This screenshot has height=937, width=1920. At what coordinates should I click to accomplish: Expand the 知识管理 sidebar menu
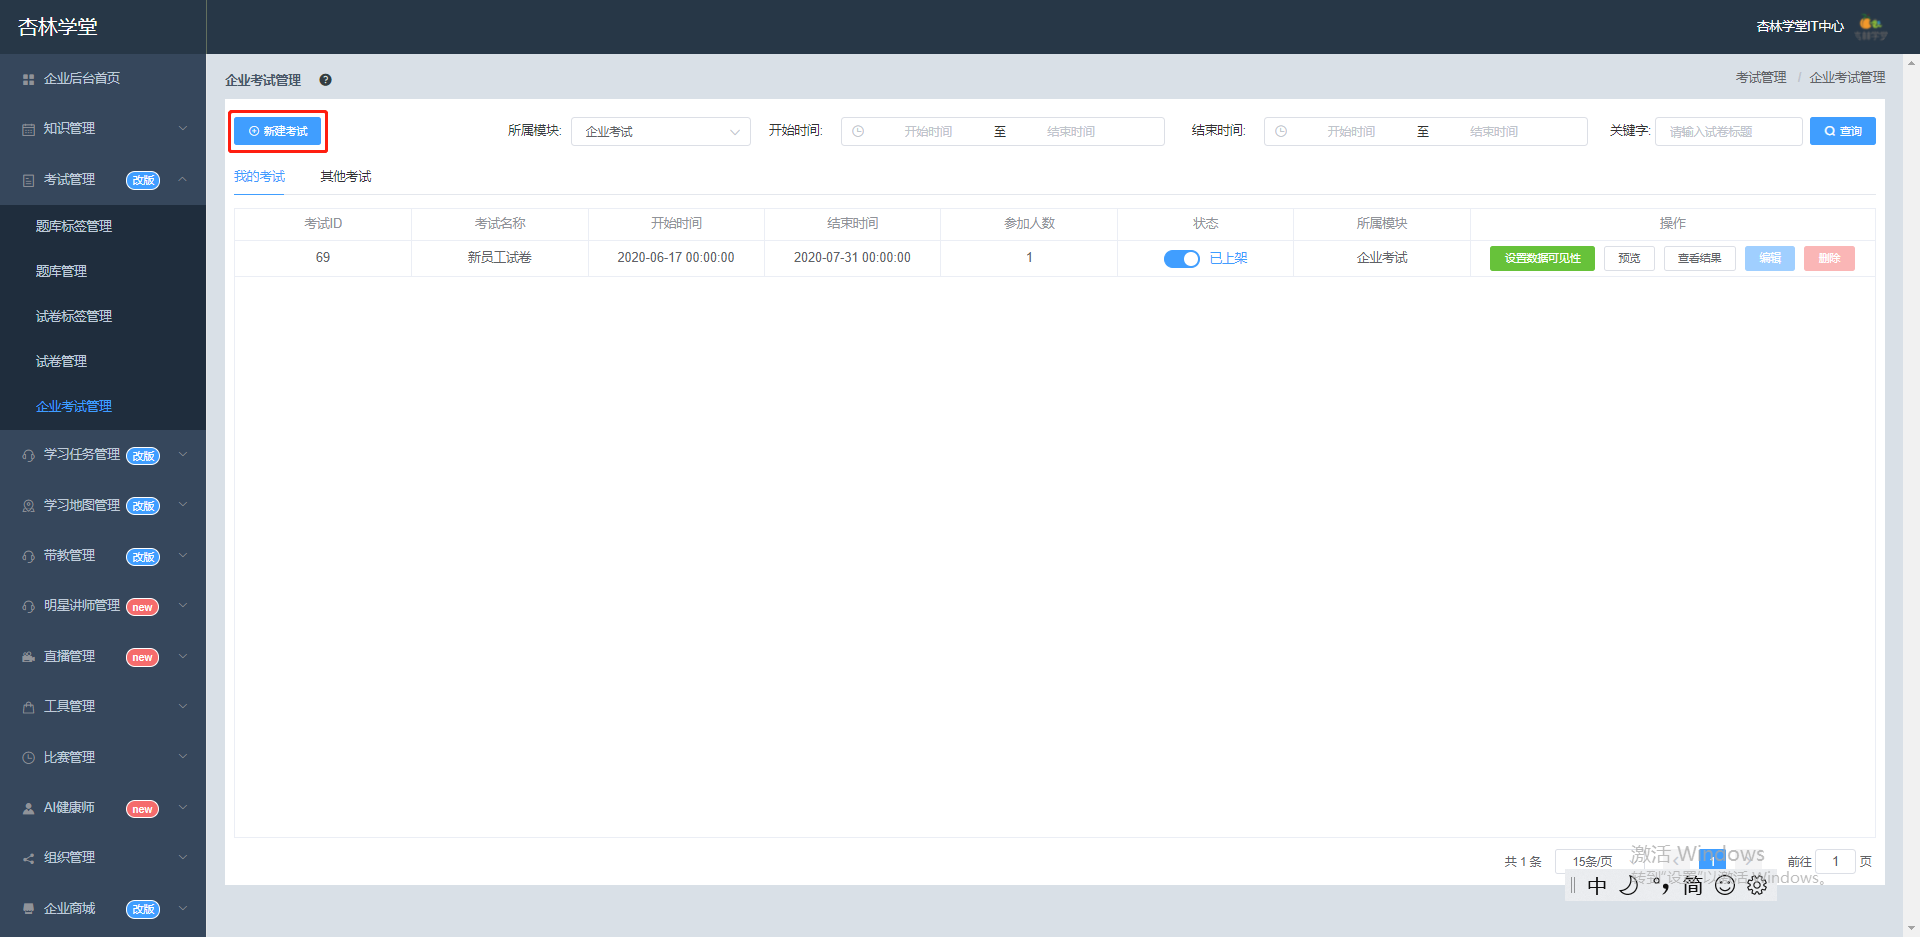pos(103,129)
